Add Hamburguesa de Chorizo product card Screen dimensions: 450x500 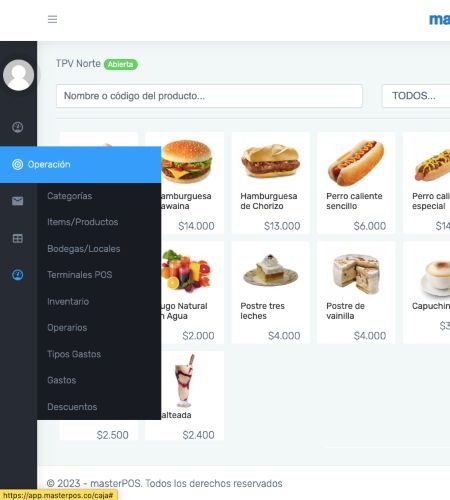(x=271, y=183)
